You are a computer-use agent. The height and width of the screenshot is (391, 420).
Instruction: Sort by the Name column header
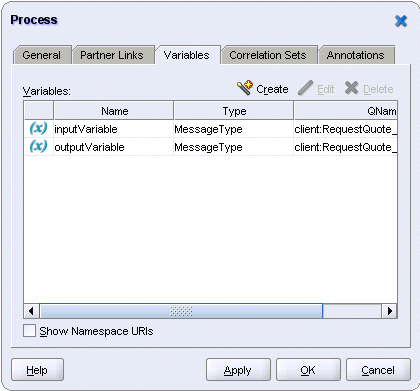114,111
